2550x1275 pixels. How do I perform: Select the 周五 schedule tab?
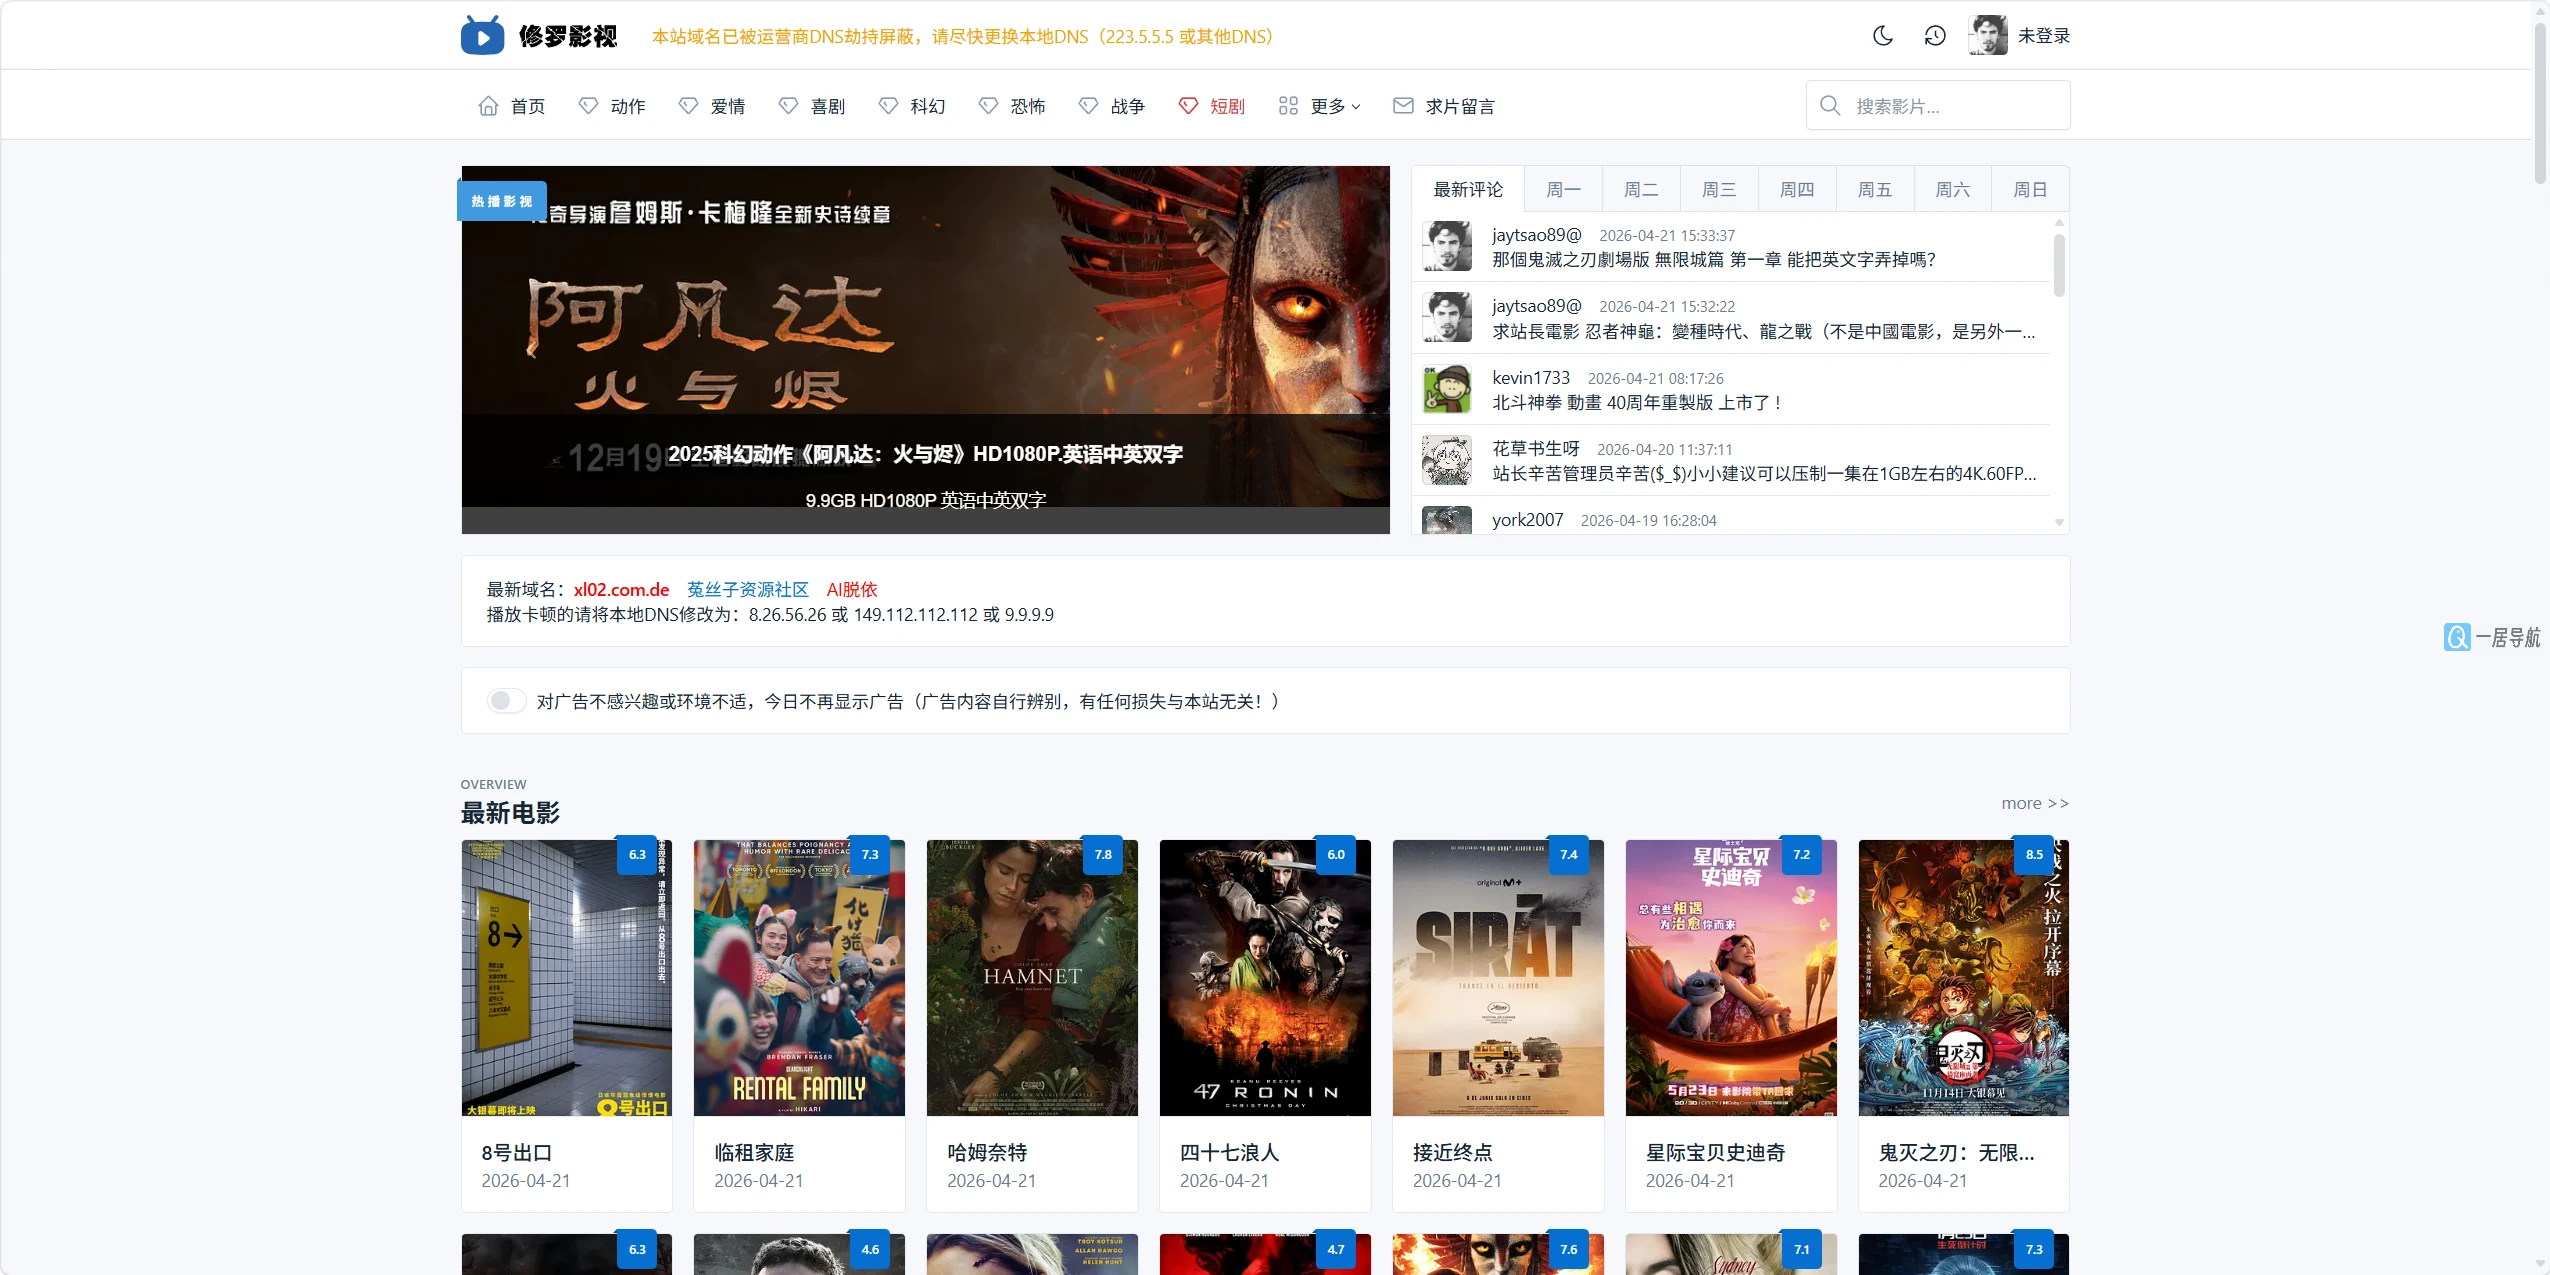1873,189
